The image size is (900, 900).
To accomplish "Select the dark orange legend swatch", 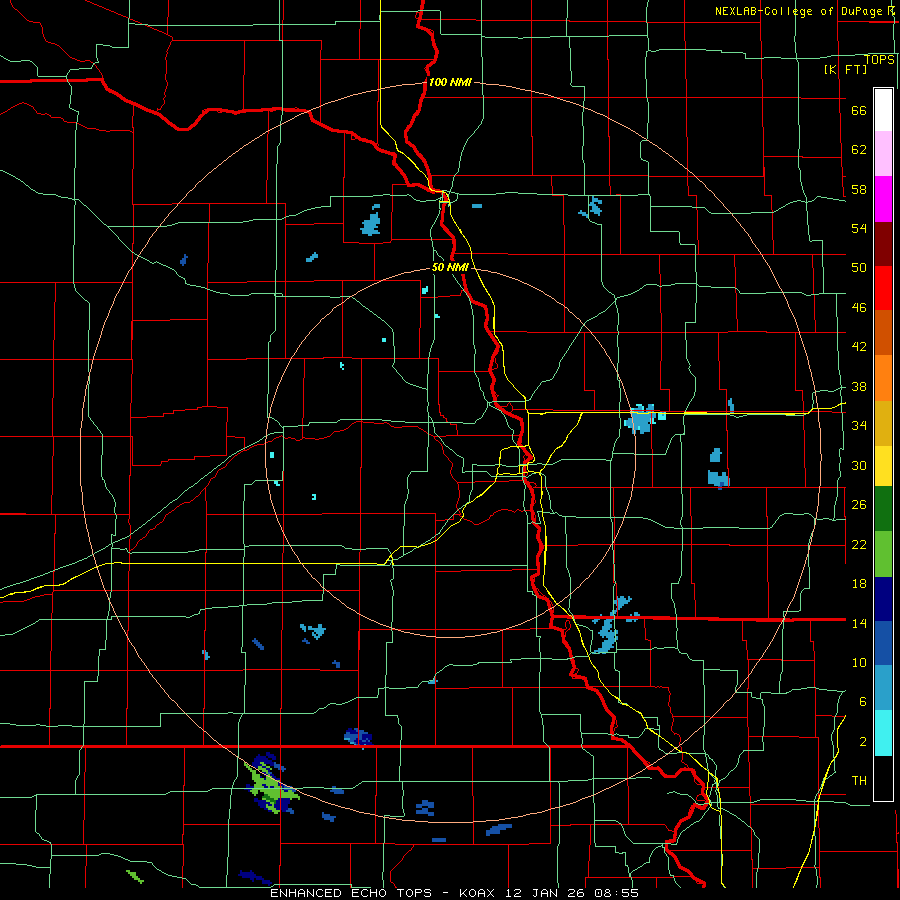I will [x=883, y=333].
